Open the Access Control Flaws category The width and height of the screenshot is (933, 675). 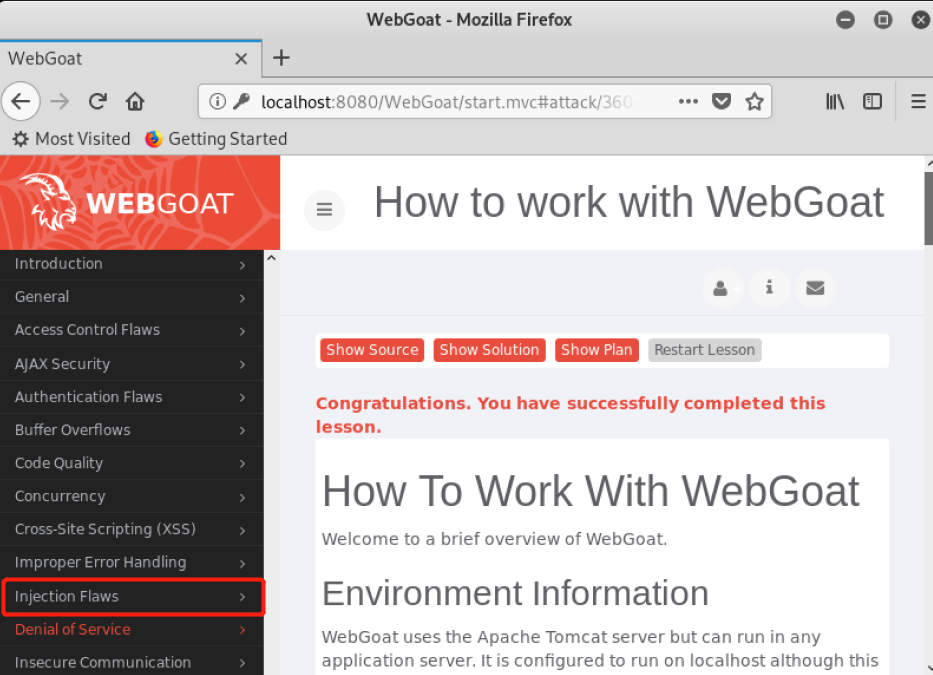pyautogui.click(x=132, y=330)
